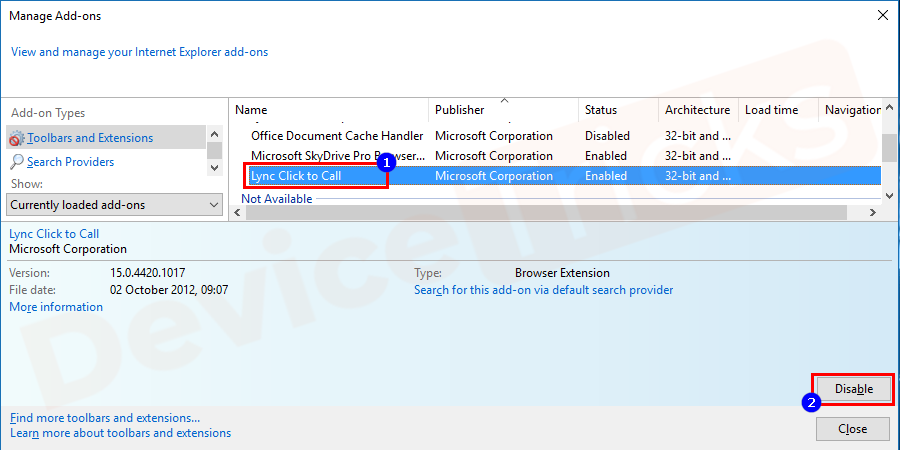
Task: Sort by Status column header
Action: (x=618, y=110)
